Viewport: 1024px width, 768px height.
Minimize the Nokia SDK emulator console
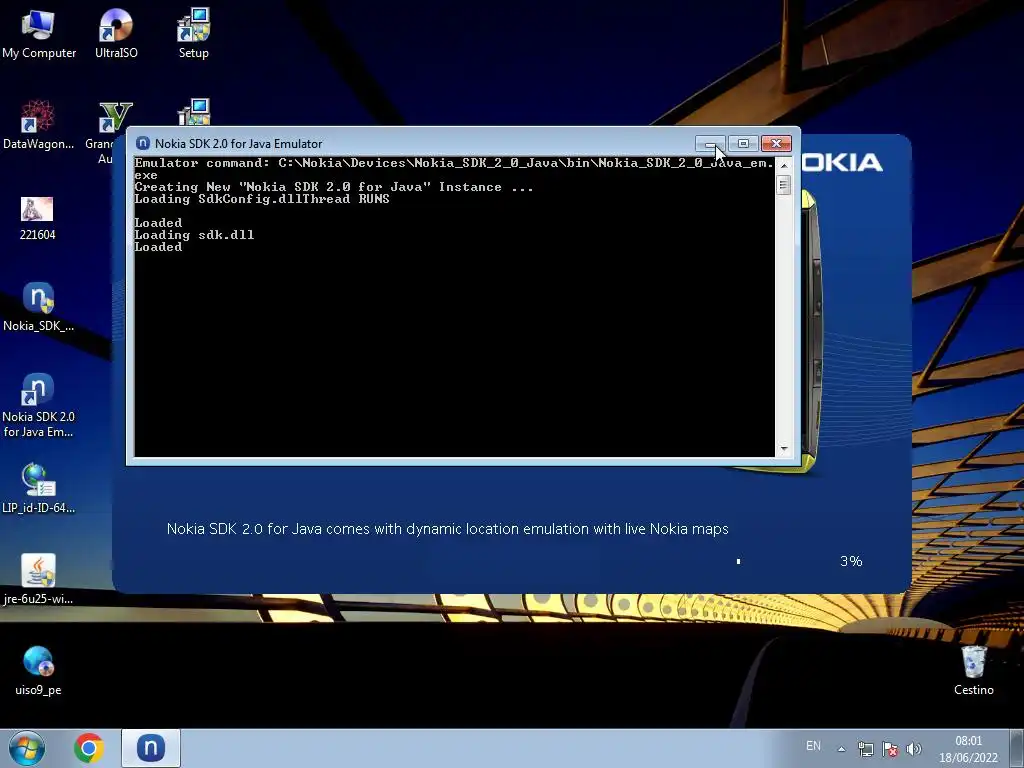(710, 144)
